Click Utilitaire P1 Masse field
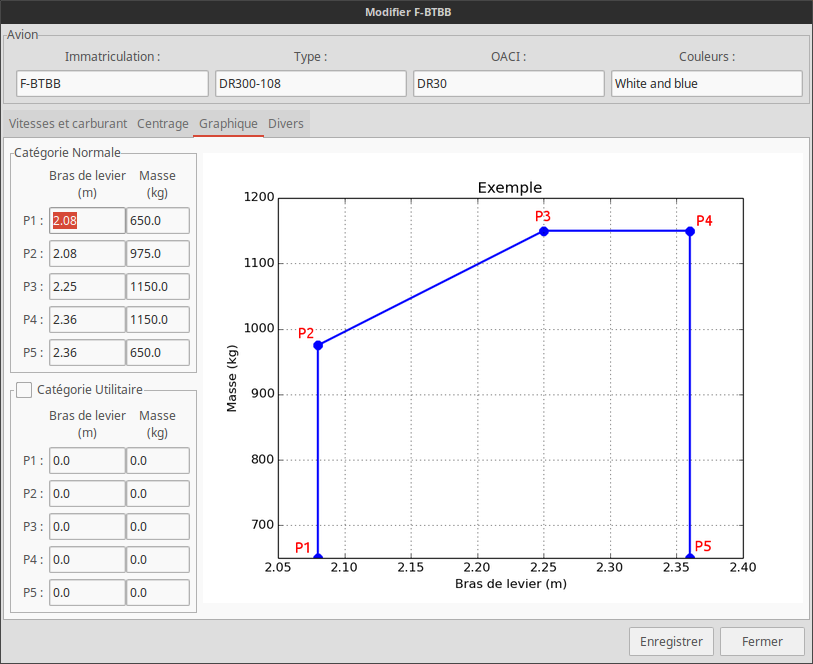This screenshot has width=813, height=664. point(158,461)
